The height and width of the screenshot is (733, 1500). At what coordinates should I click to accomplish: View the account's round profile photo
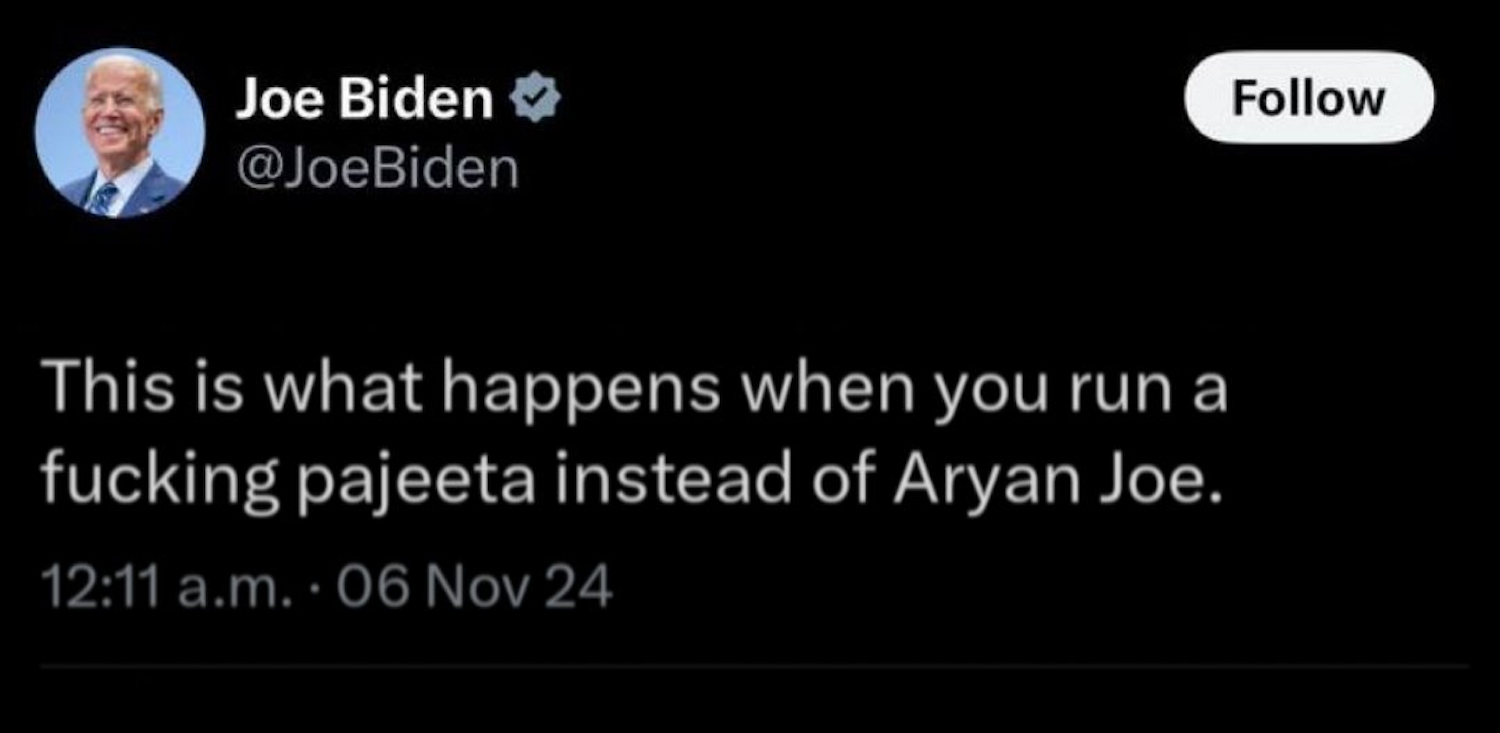[120, 133]
